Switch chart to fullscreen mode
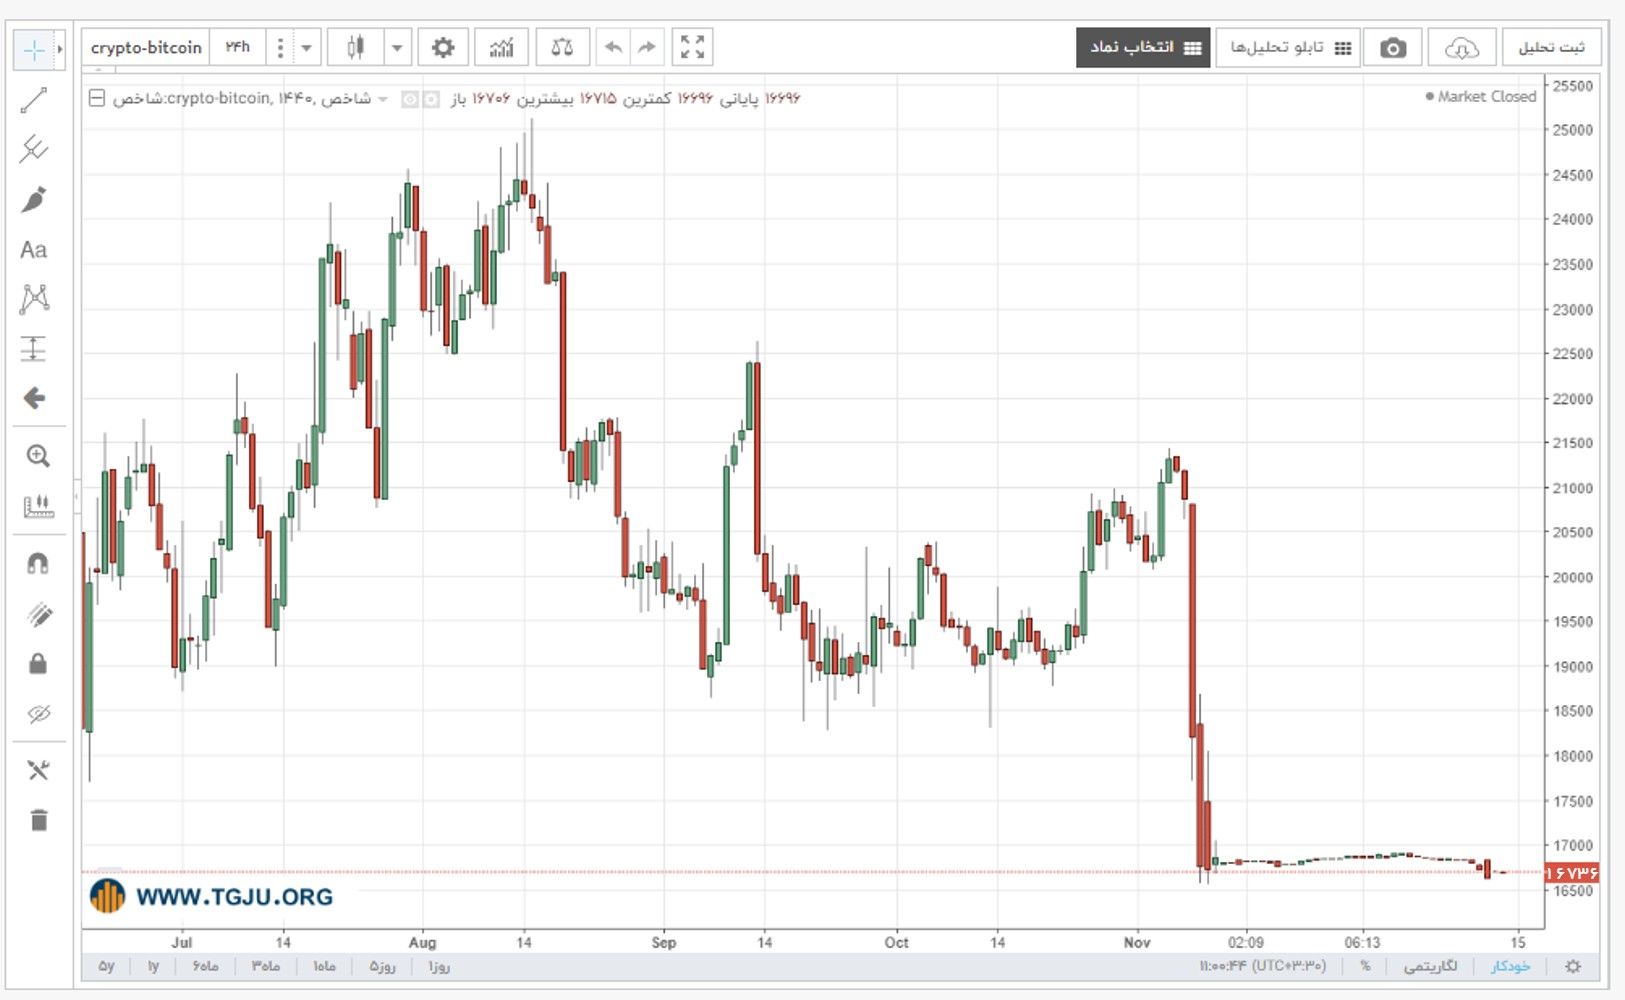 tap(692, 47)
